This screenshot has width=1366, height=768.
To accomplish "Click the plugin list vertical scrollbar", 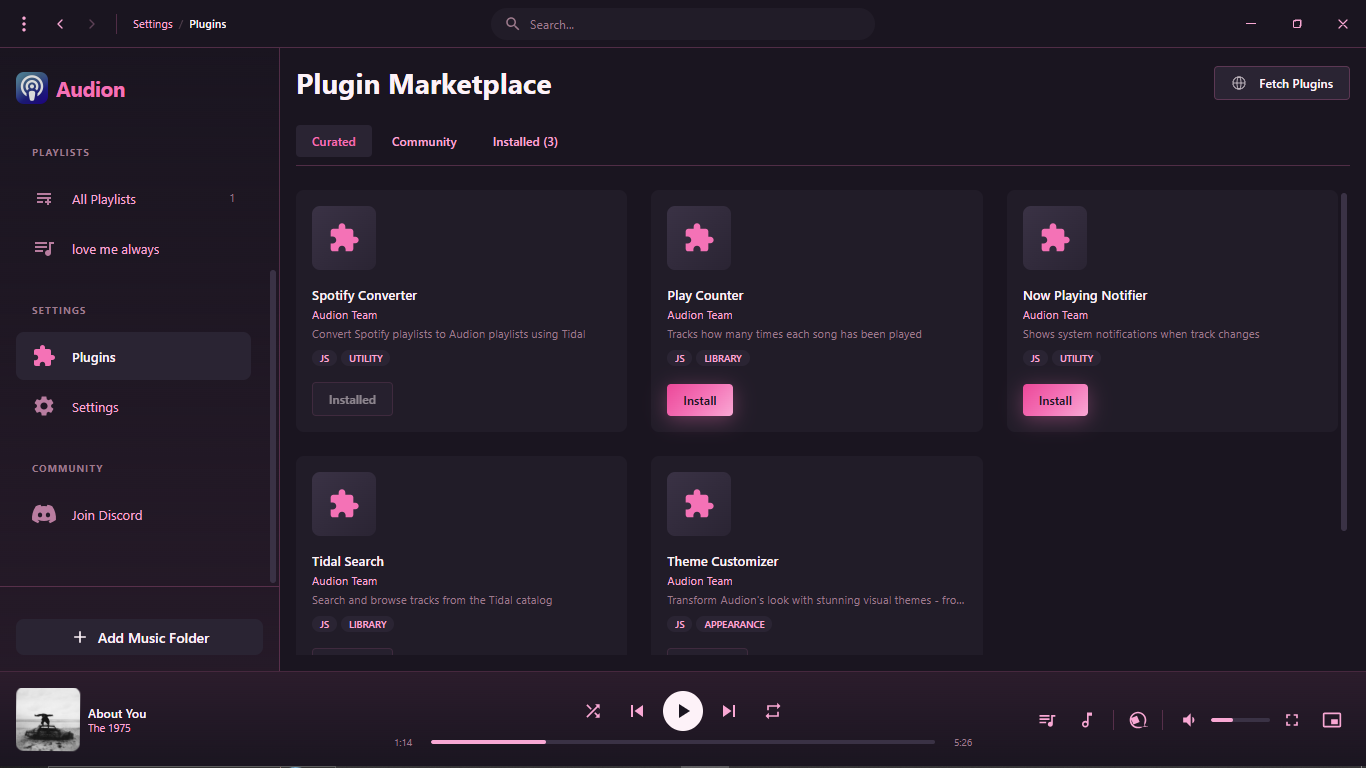I will [x=1343, y=362].
